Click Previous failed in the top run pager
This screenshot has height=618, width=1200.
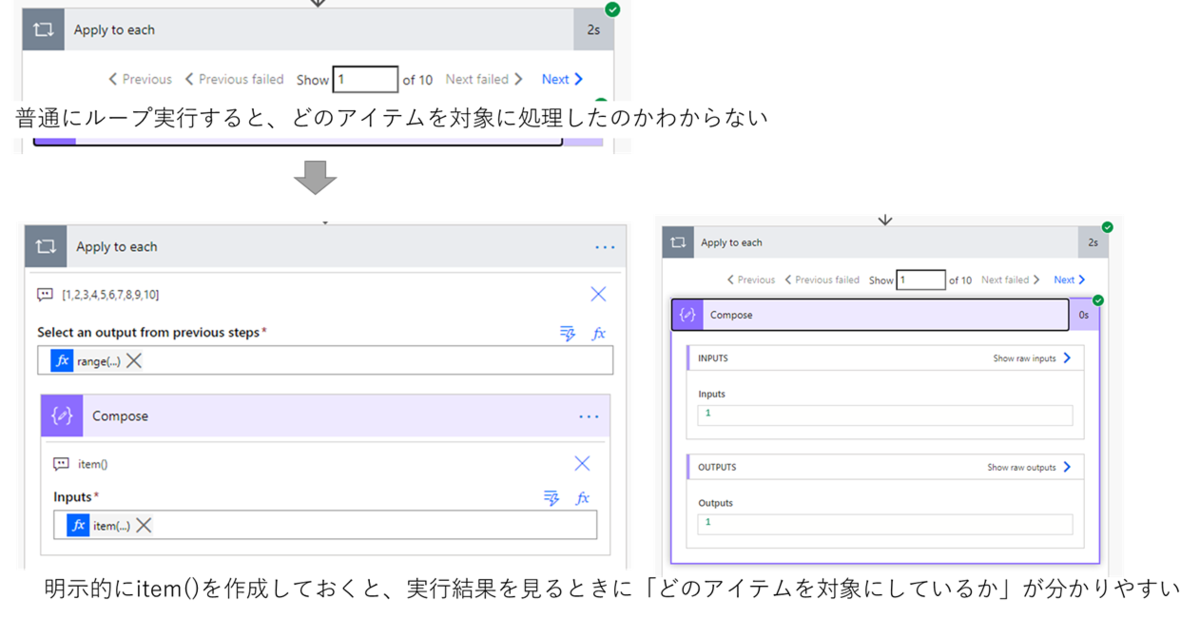[x=234, y=79]
